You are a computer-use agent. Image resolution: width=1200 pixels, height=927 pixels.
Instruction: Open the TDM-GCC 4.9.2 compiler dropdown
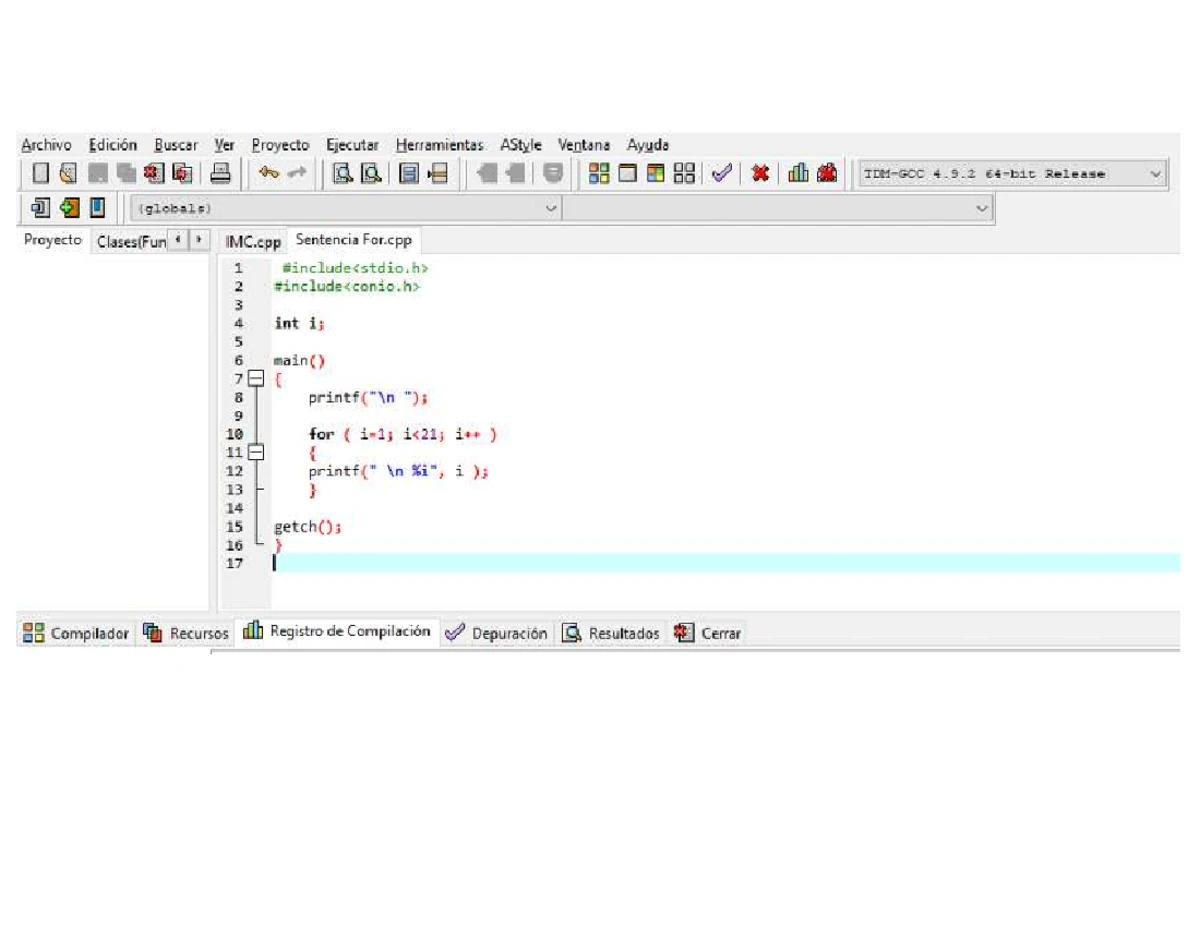click(1011, 174)
